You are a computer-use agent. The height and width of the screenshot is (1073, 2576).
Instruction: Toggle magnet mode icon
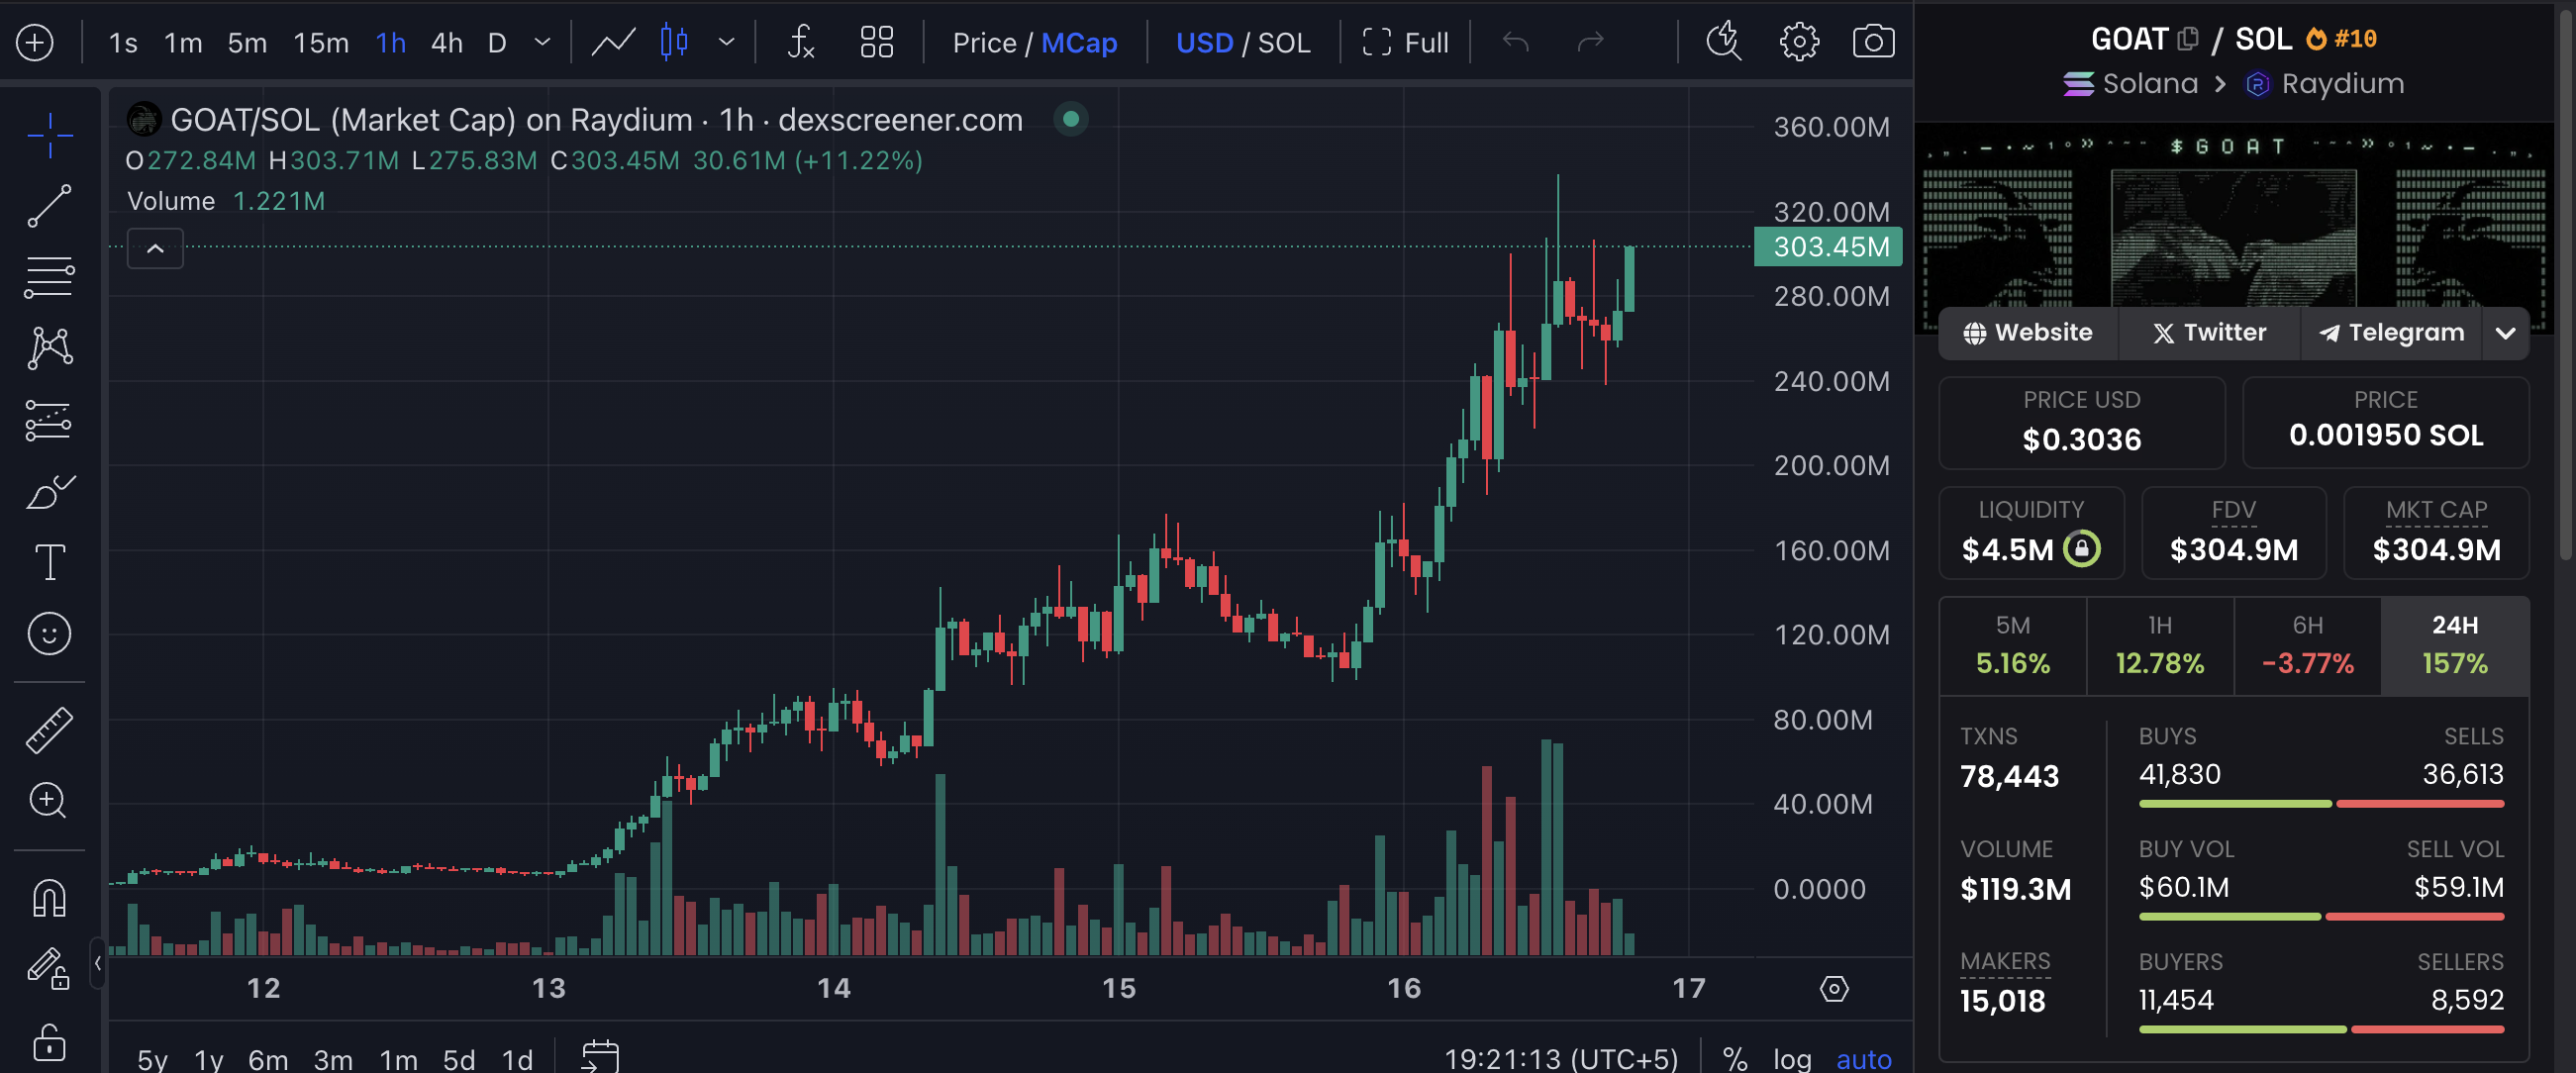point(49,897)
